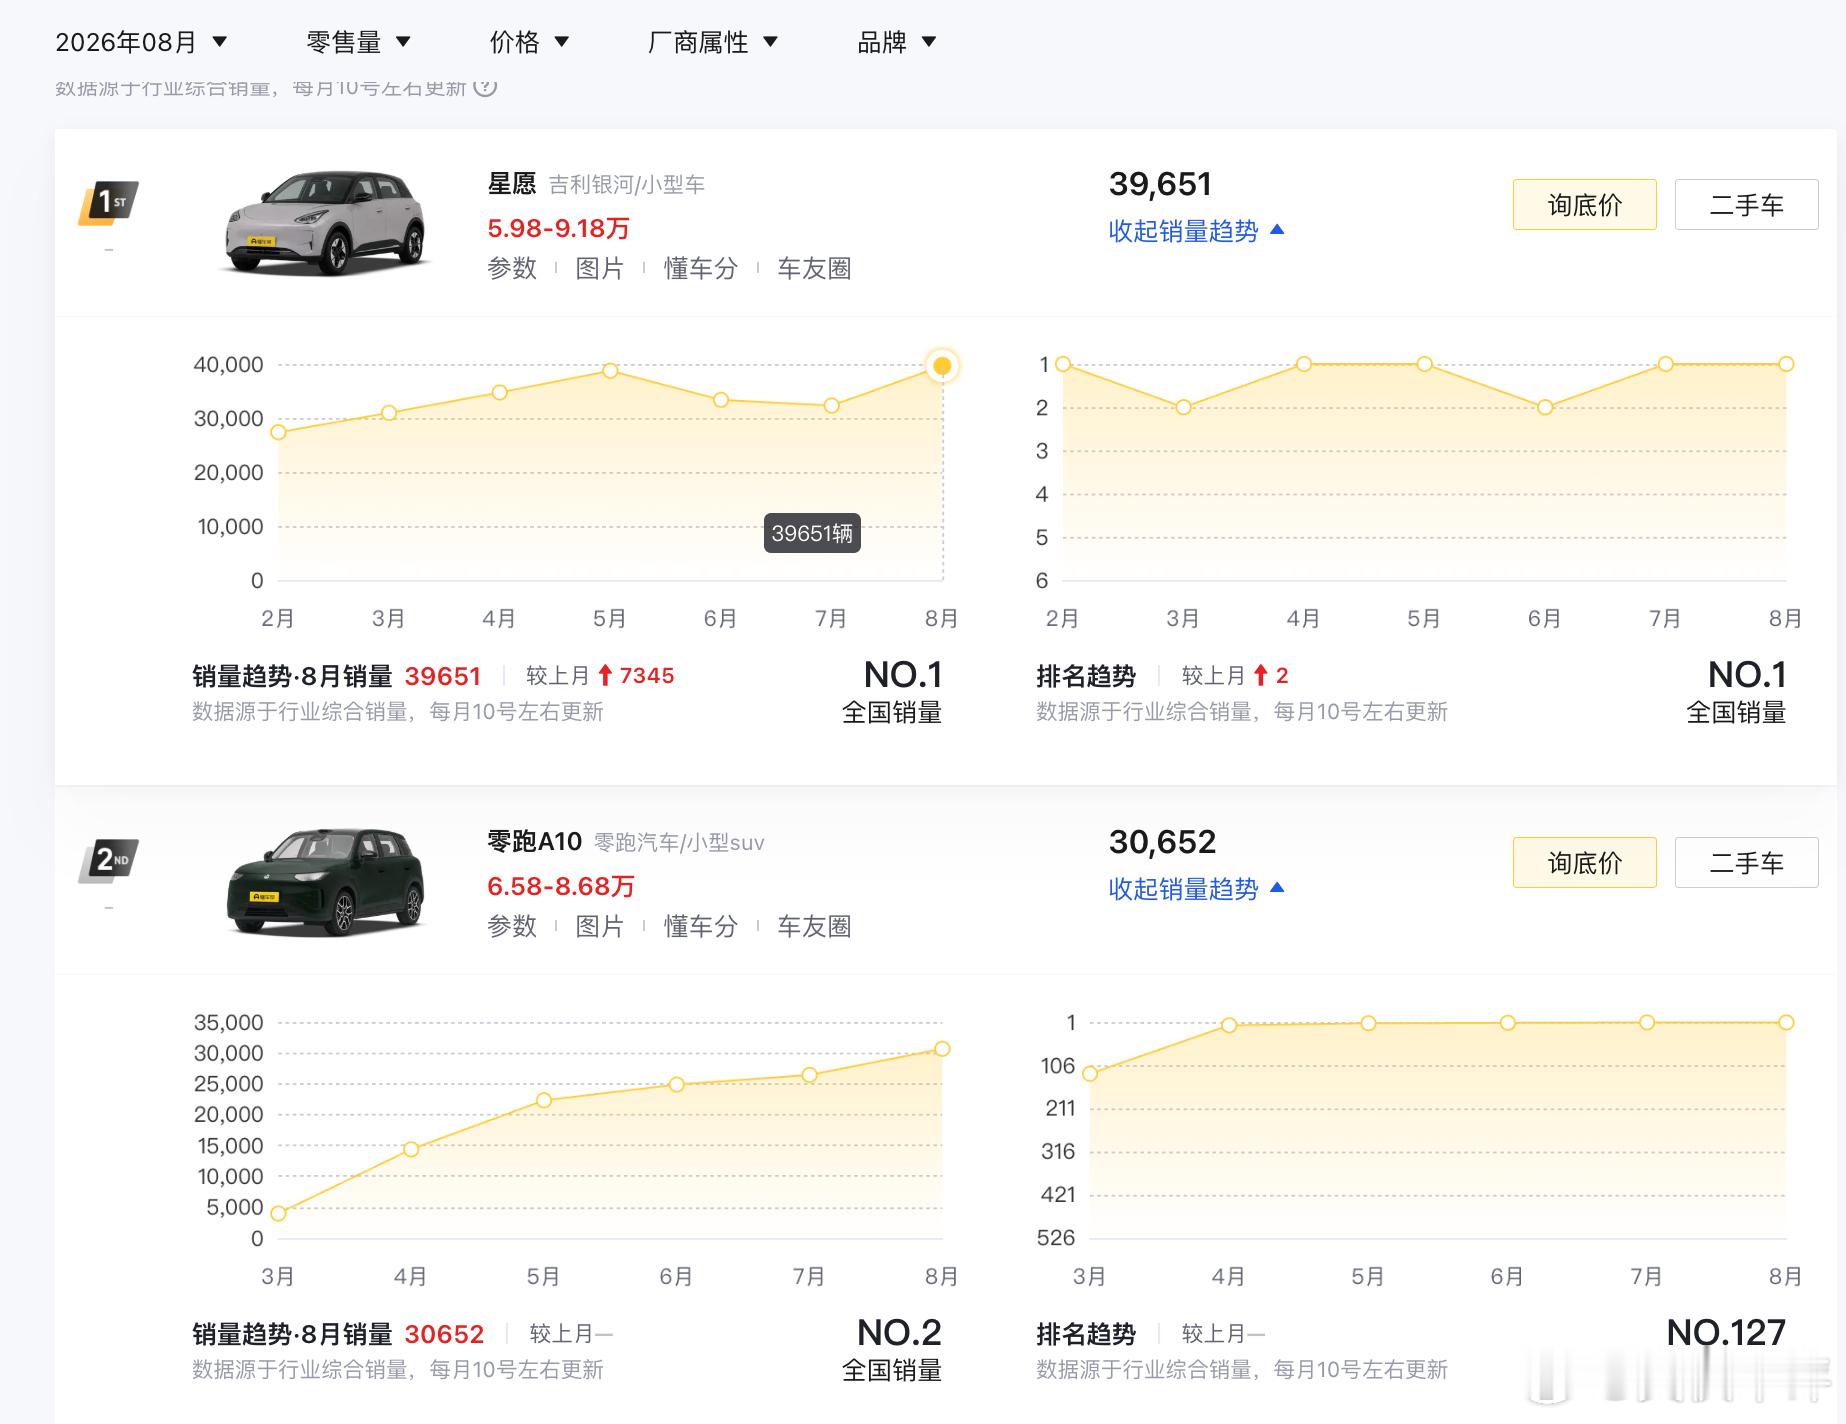Click the 39,651 sales figure
This screenshot has height=1424, width=1846.
click(x=1160, y=184)
